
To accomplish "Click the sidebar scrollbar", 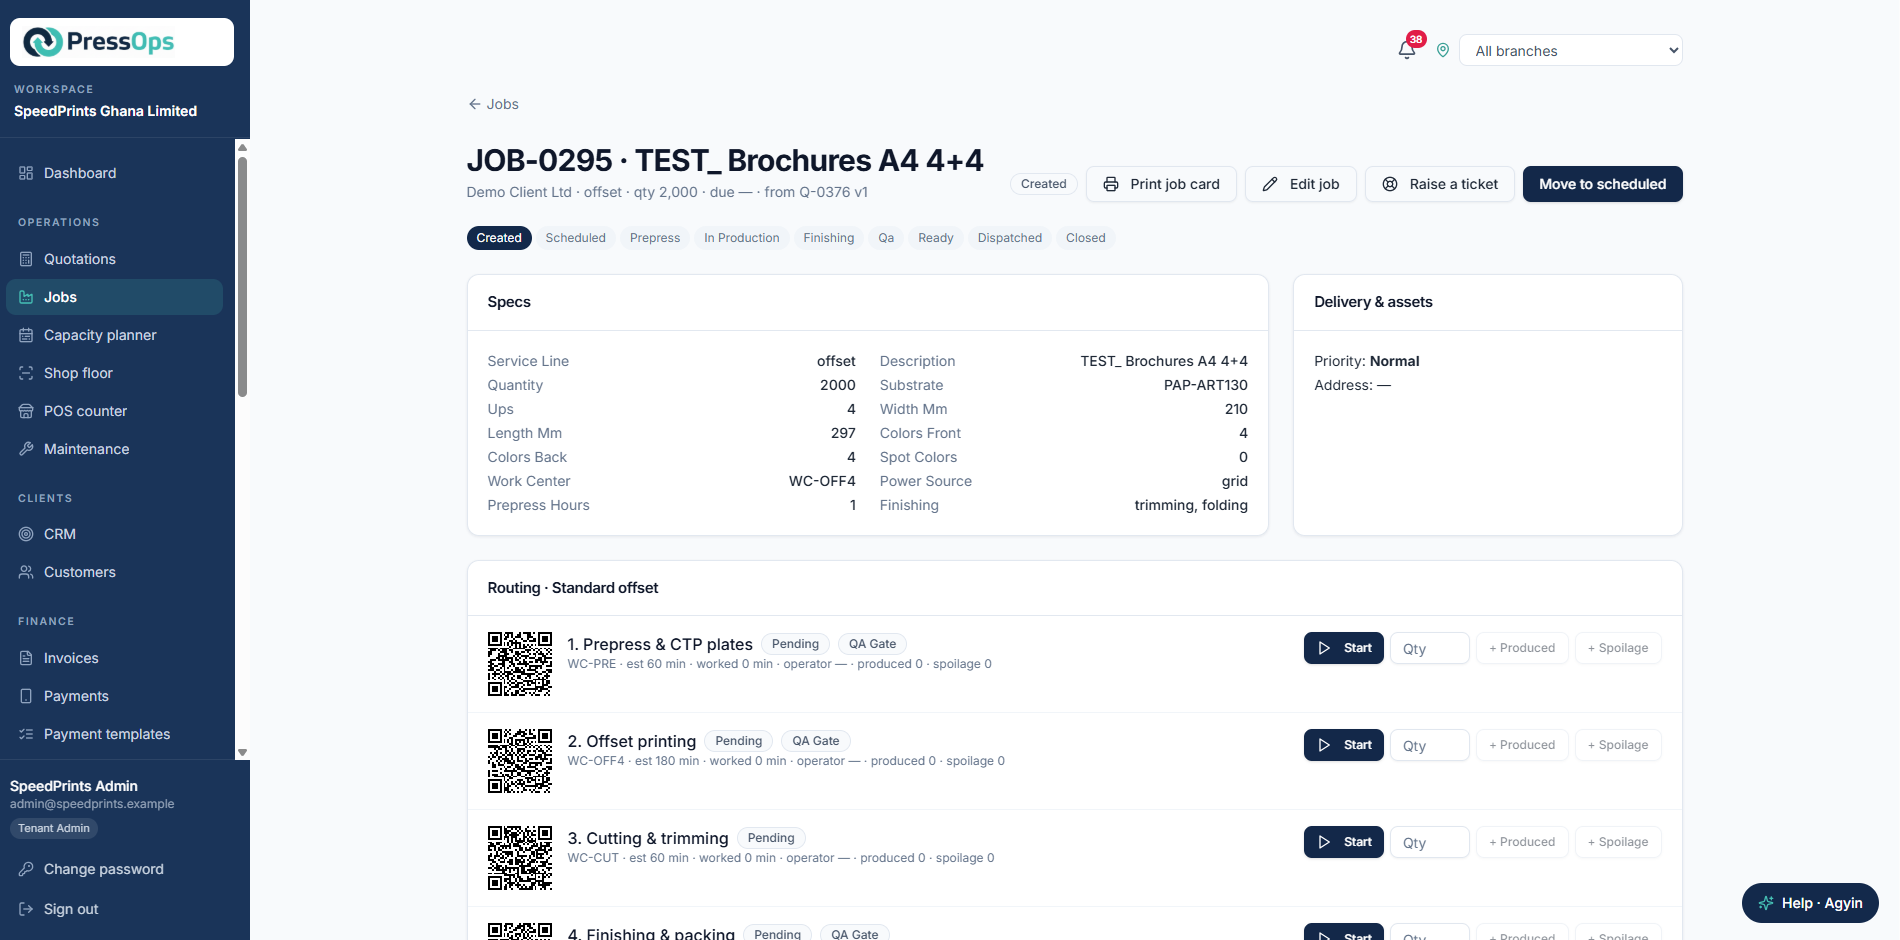I will click(242, 277).
